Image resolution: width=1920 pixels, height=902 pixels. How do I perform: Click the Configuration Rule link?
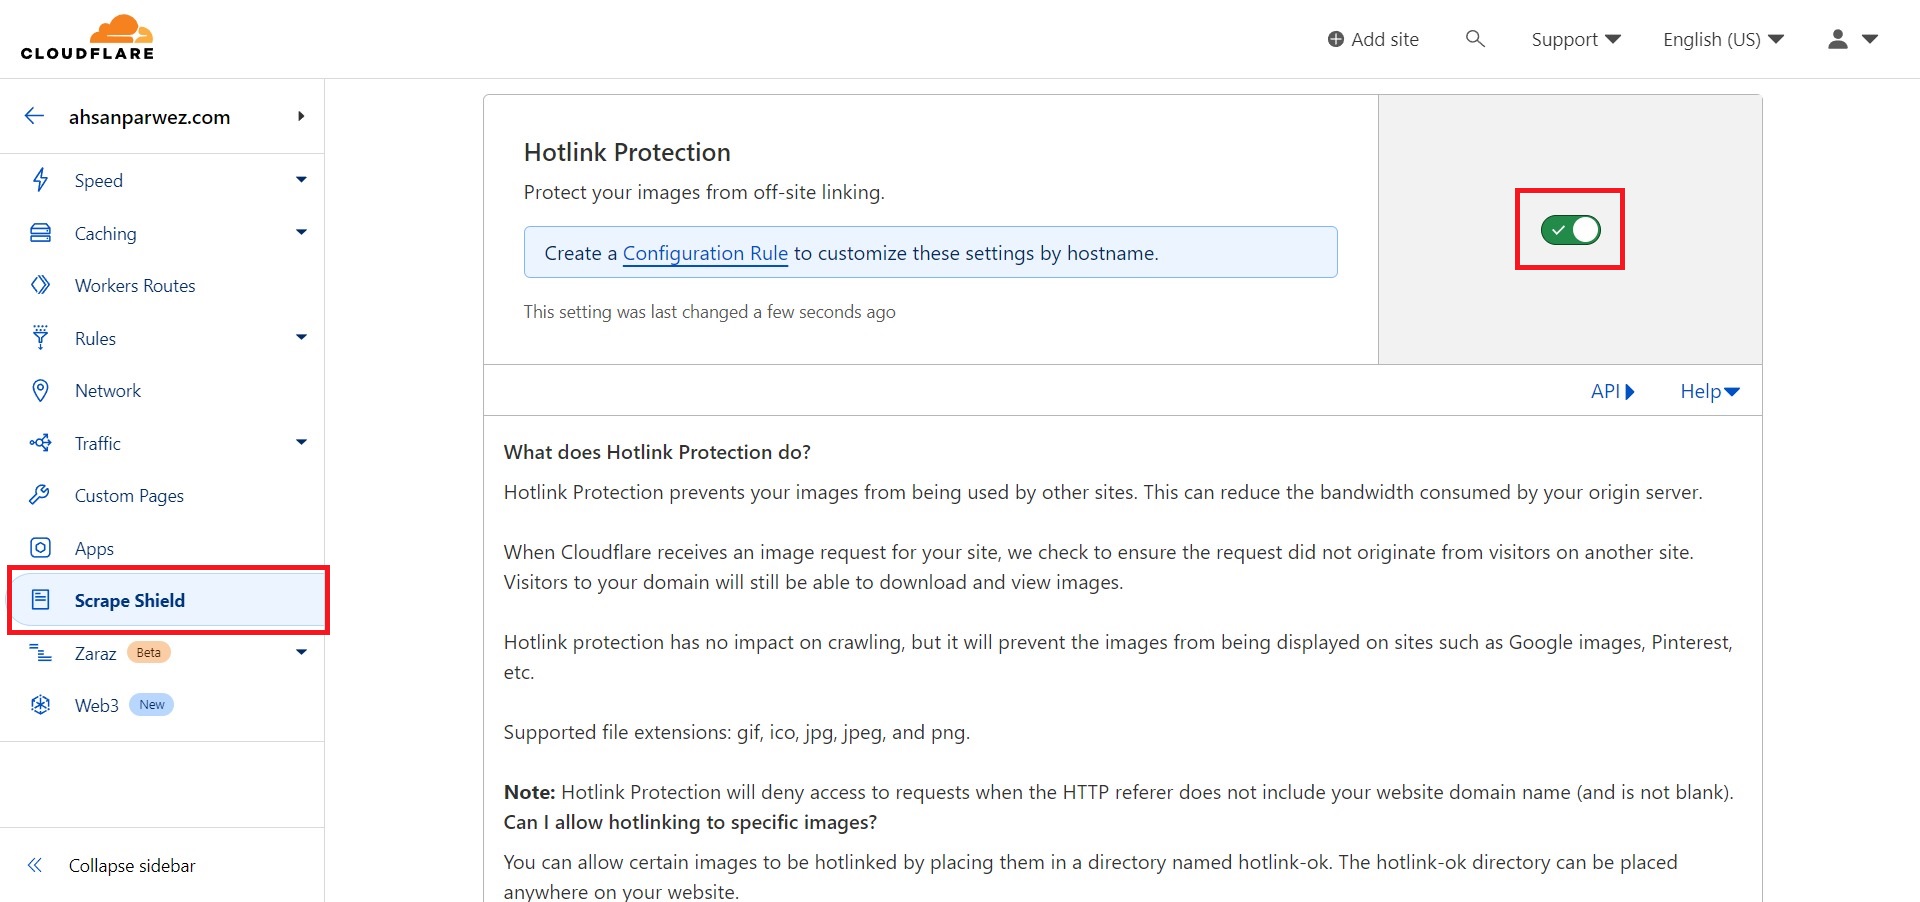pyautogui.click(x=704, y=253)
